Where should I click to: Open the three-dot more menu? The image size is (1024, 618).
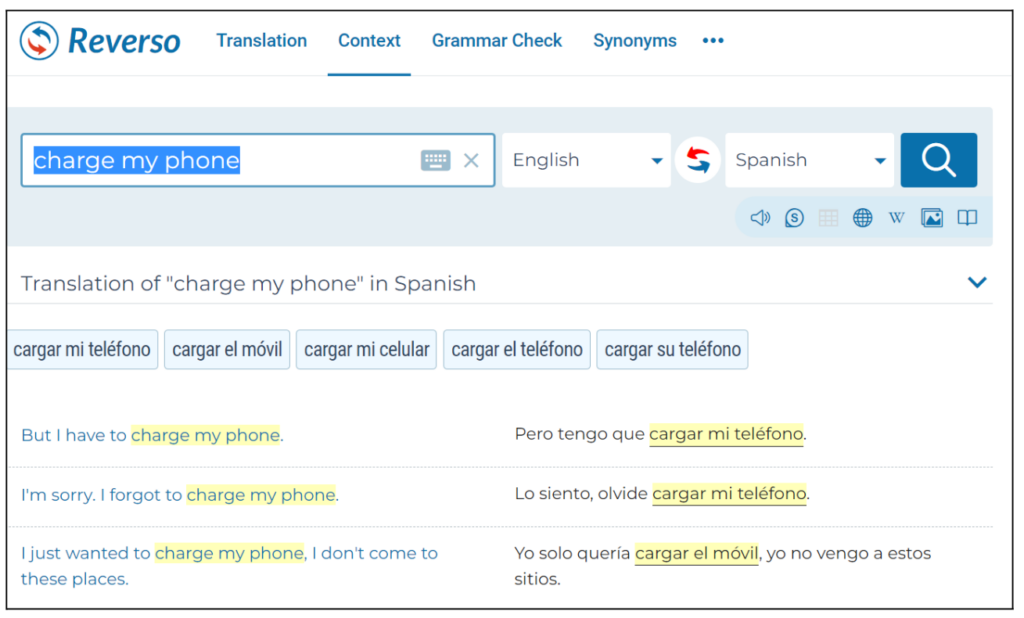712,41
